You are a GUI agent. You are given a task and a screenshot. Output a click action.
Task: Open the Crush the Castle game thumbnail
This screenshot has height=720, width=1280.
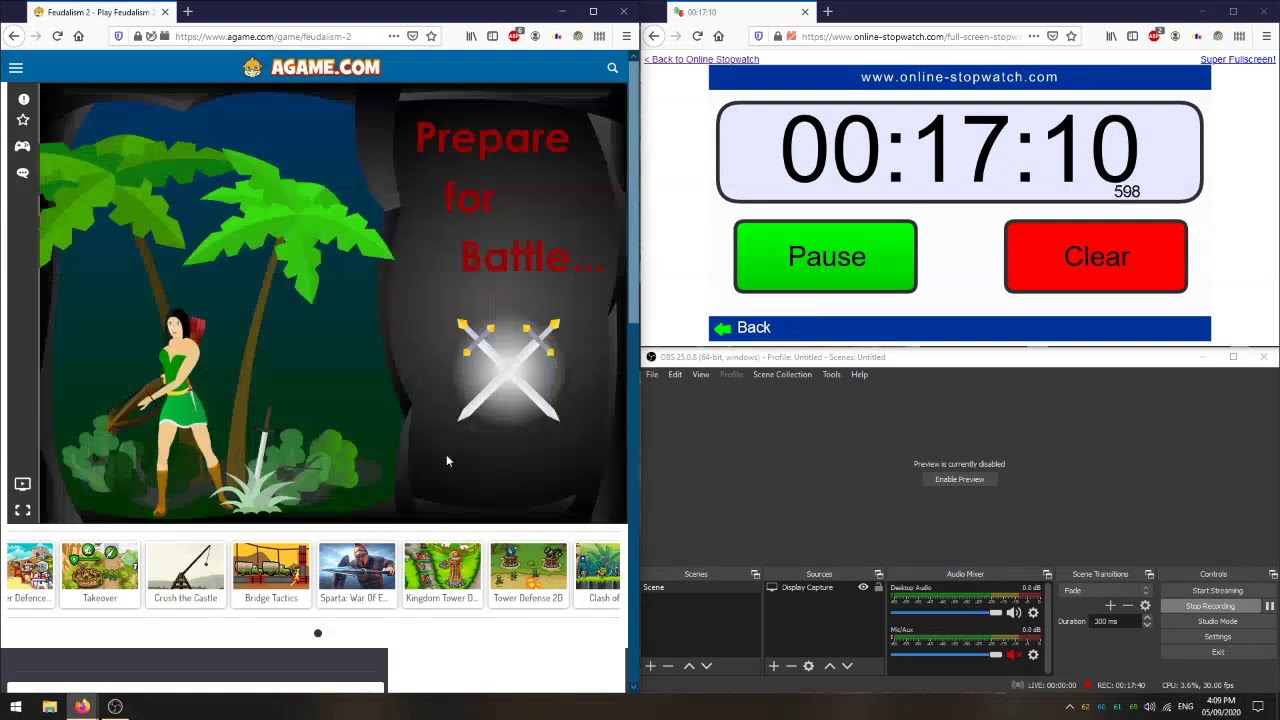point(185,574)
